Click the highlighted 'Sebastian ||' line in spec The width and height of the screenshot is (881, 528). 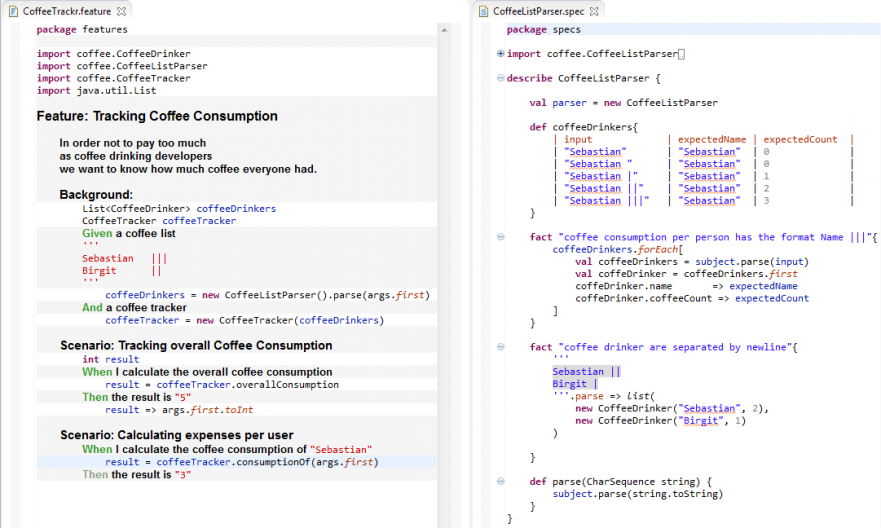click(587, 372)
